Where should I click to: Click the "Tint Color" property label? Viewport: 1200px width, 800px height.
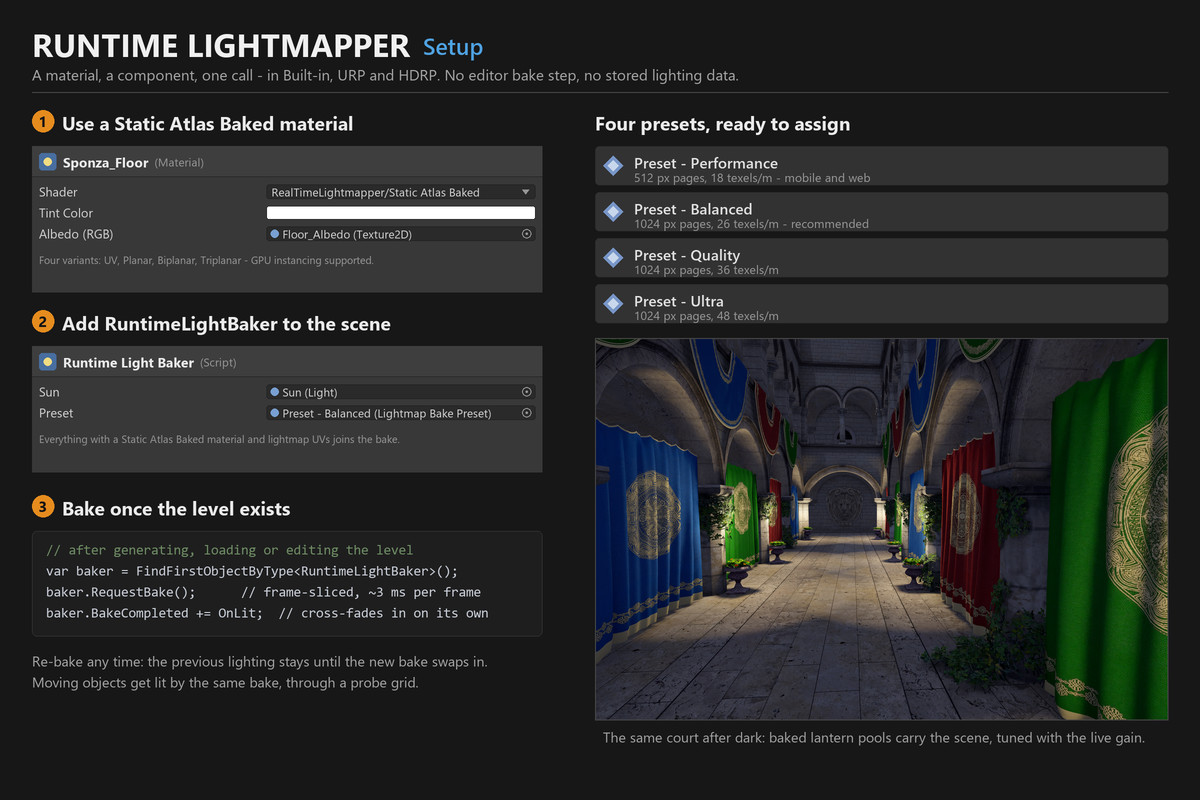coord(66,213)
